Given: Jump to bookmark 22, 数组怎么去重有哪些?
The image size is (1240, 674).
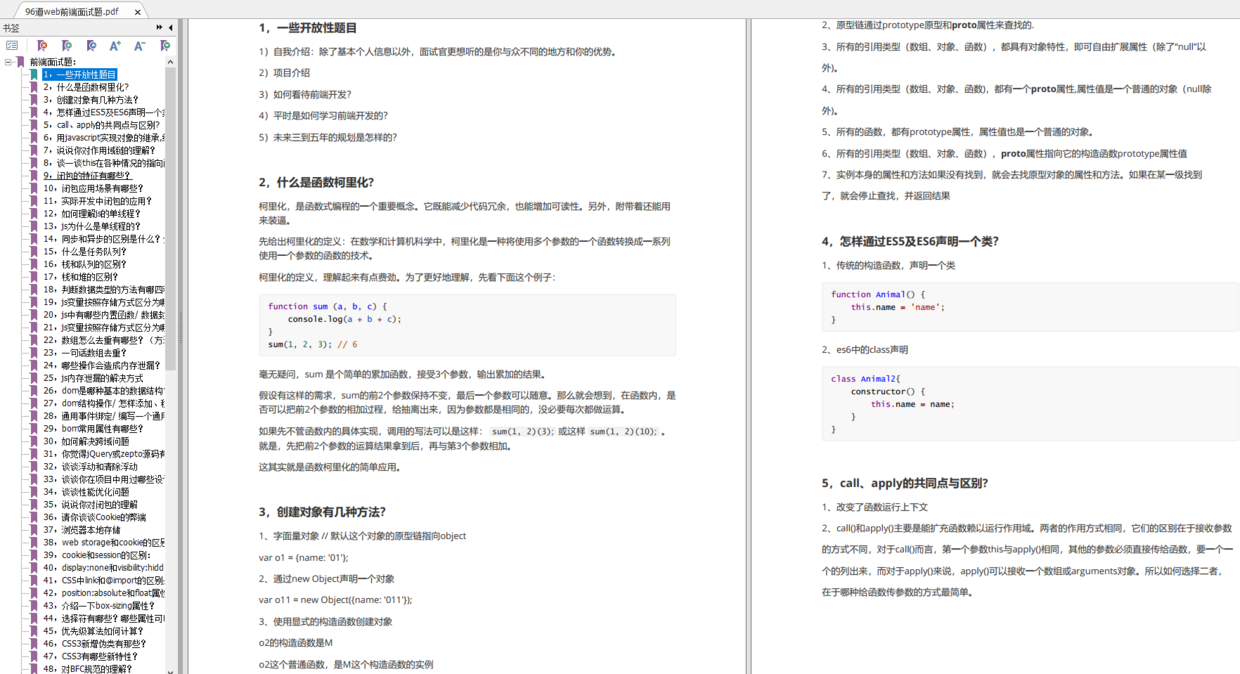Looking at the screenshot, I should 103,340.
